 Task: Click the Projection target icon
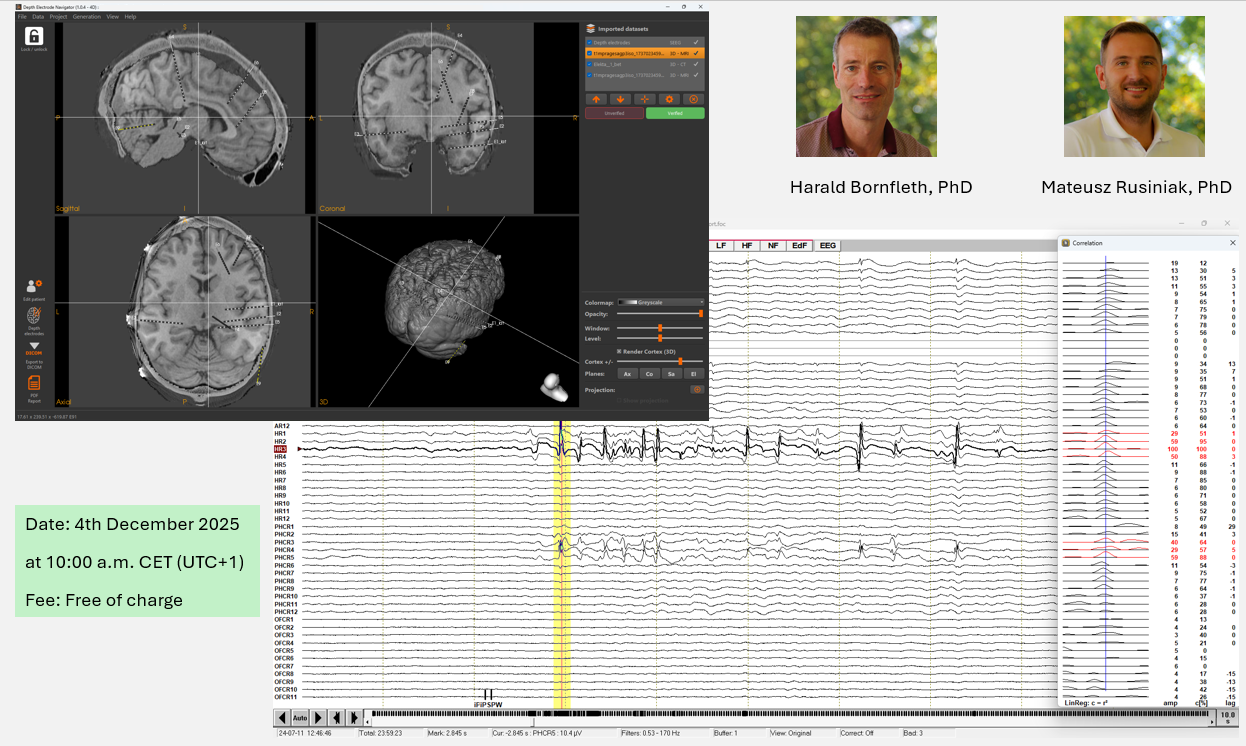pos(696,389)
